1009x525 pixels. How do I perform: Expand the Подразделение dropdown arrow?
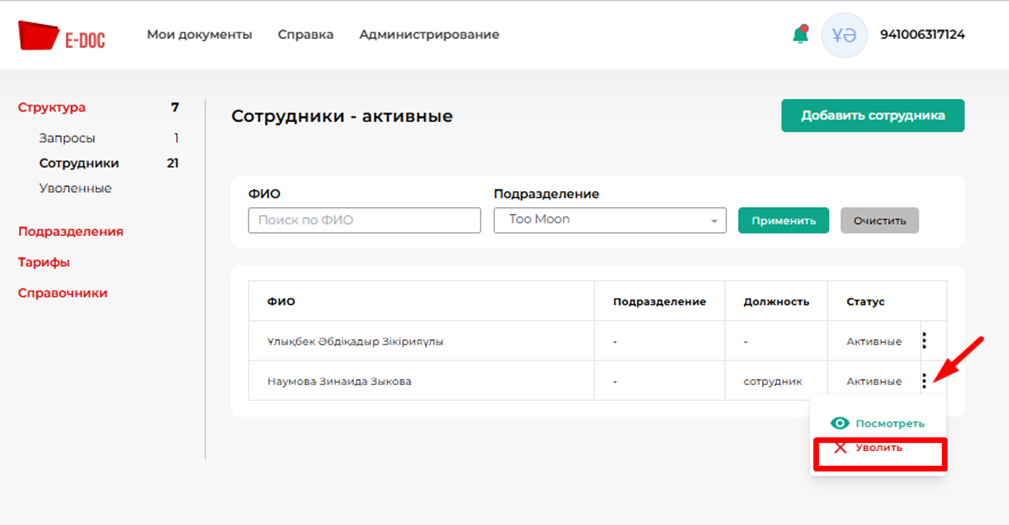(x=714, y=221)
